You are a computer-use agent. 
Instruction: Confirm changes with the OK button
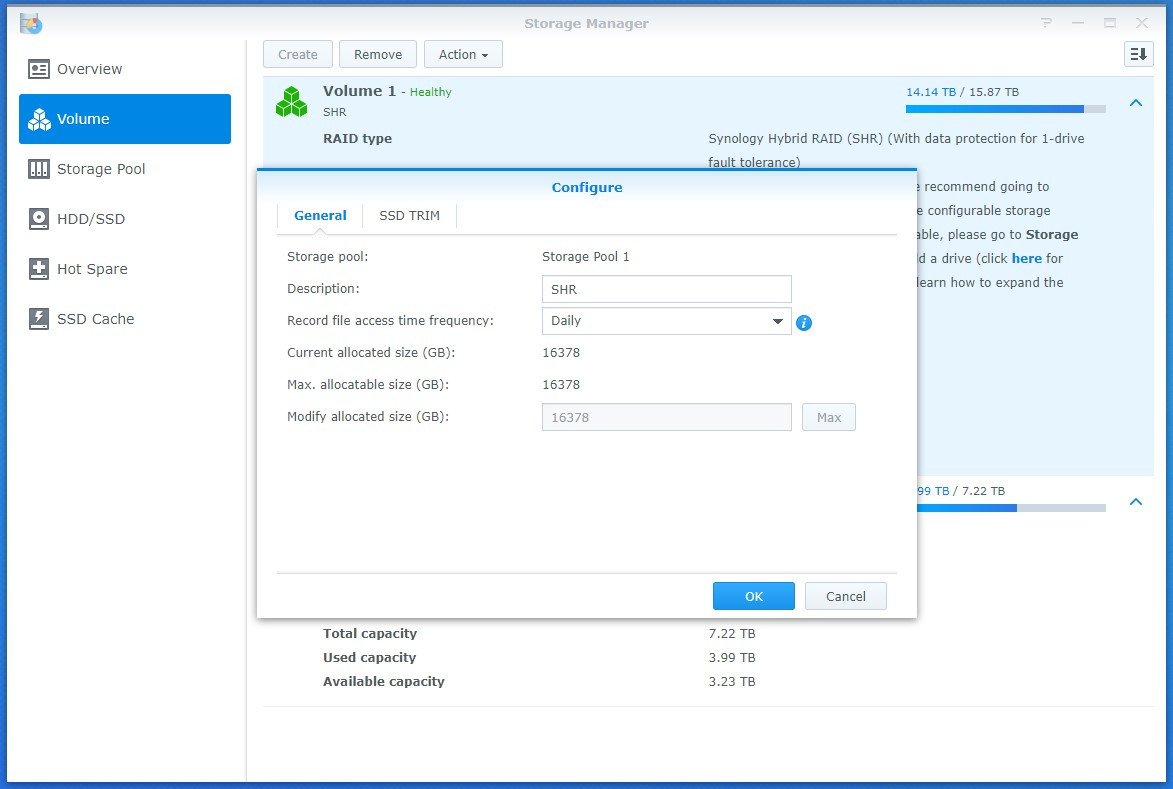coord(753,595)
